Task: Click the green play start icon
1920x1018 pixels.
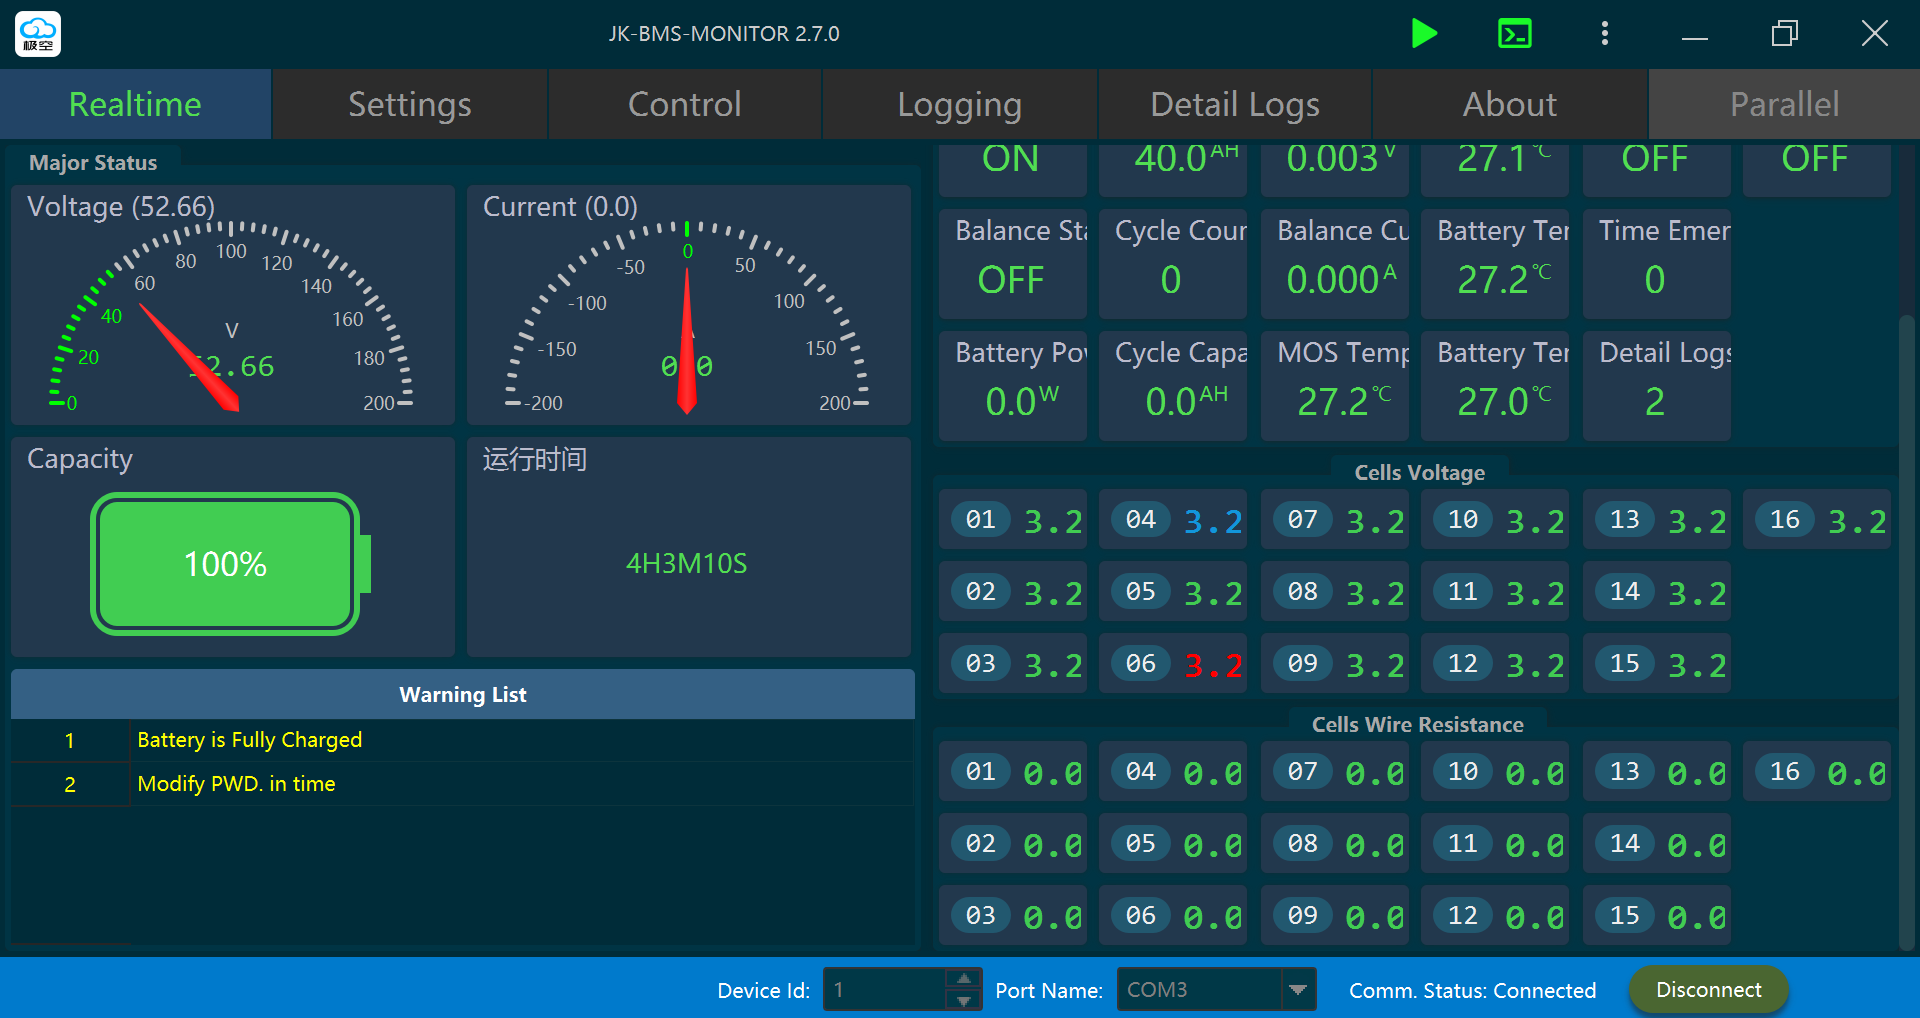Action: pyautogui.click(x=1424, y=34)
